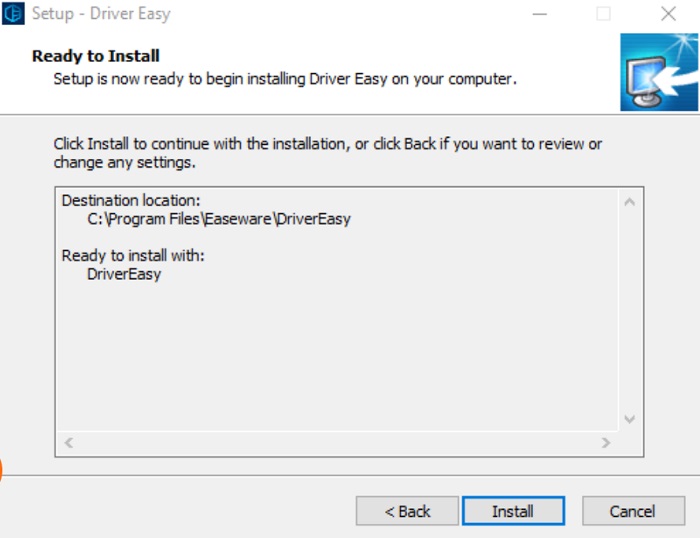Close the Setup - Driver Easy window
The image size is (700, 538).
(x=668, y=14)
